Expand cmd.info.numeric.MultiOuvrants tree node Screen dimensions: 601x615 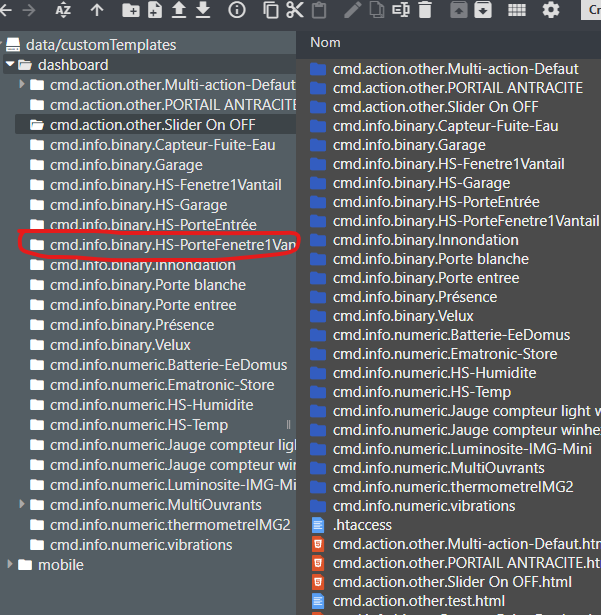[22, 504]
